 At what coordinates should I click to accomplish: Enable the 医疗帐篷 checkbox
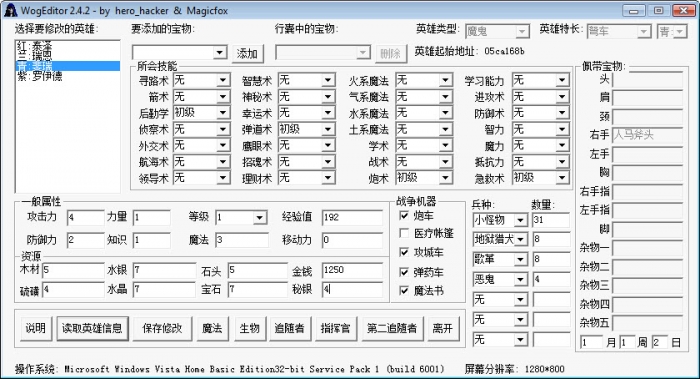click(x=404, y=233)
